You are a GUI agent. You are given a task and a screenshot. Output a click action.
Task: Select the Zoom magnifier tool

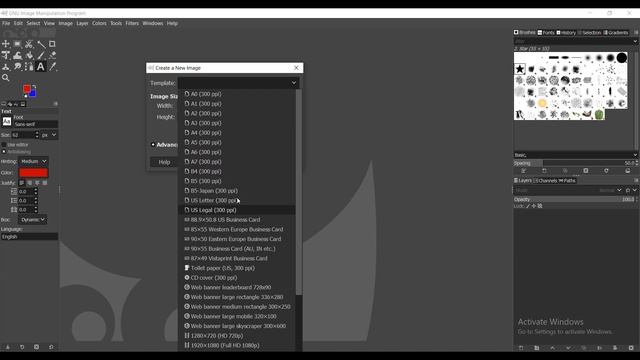pyautogui.click(x=6, y=78)
